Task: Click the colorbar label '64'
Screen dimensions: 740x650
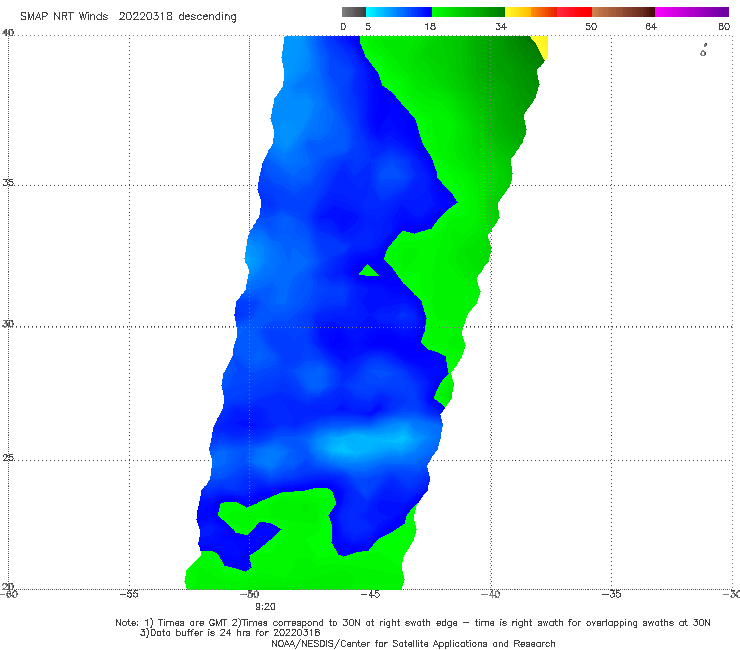Action: pyautogui.click(x=651, y=26)
